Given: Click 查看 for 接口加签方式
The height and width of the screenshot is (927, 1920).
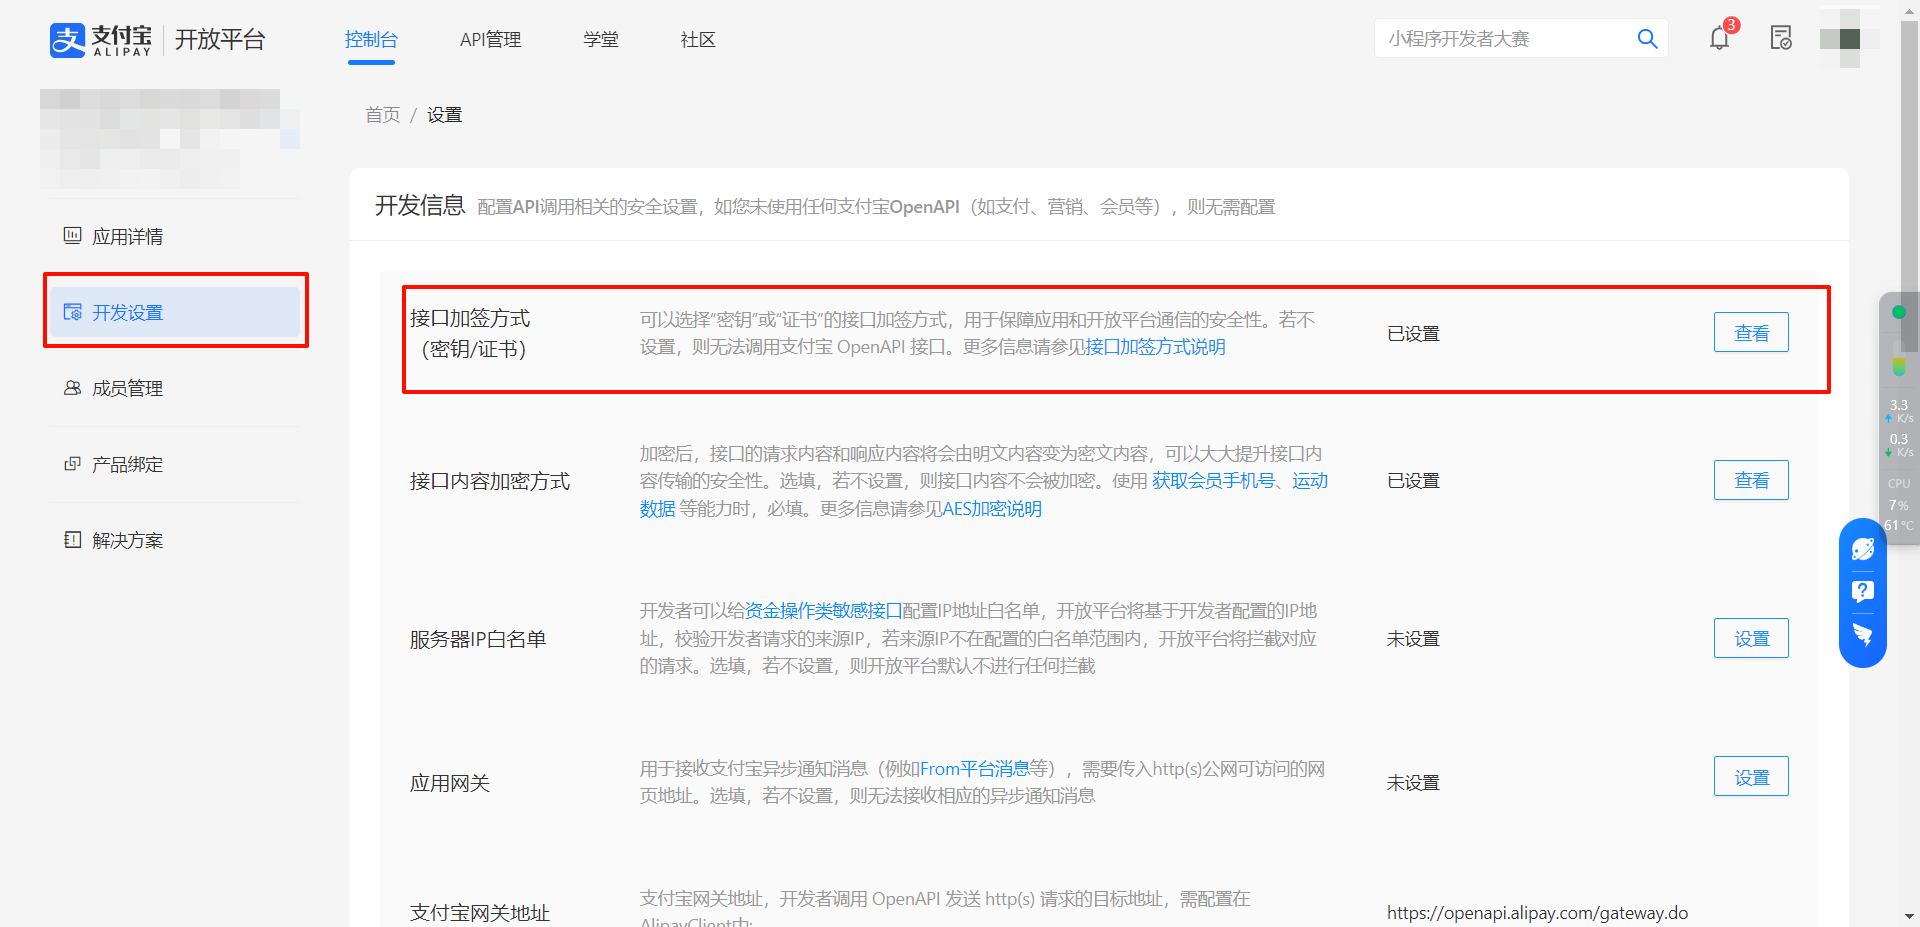Looking at the screenshot, I should (1751, 332).
